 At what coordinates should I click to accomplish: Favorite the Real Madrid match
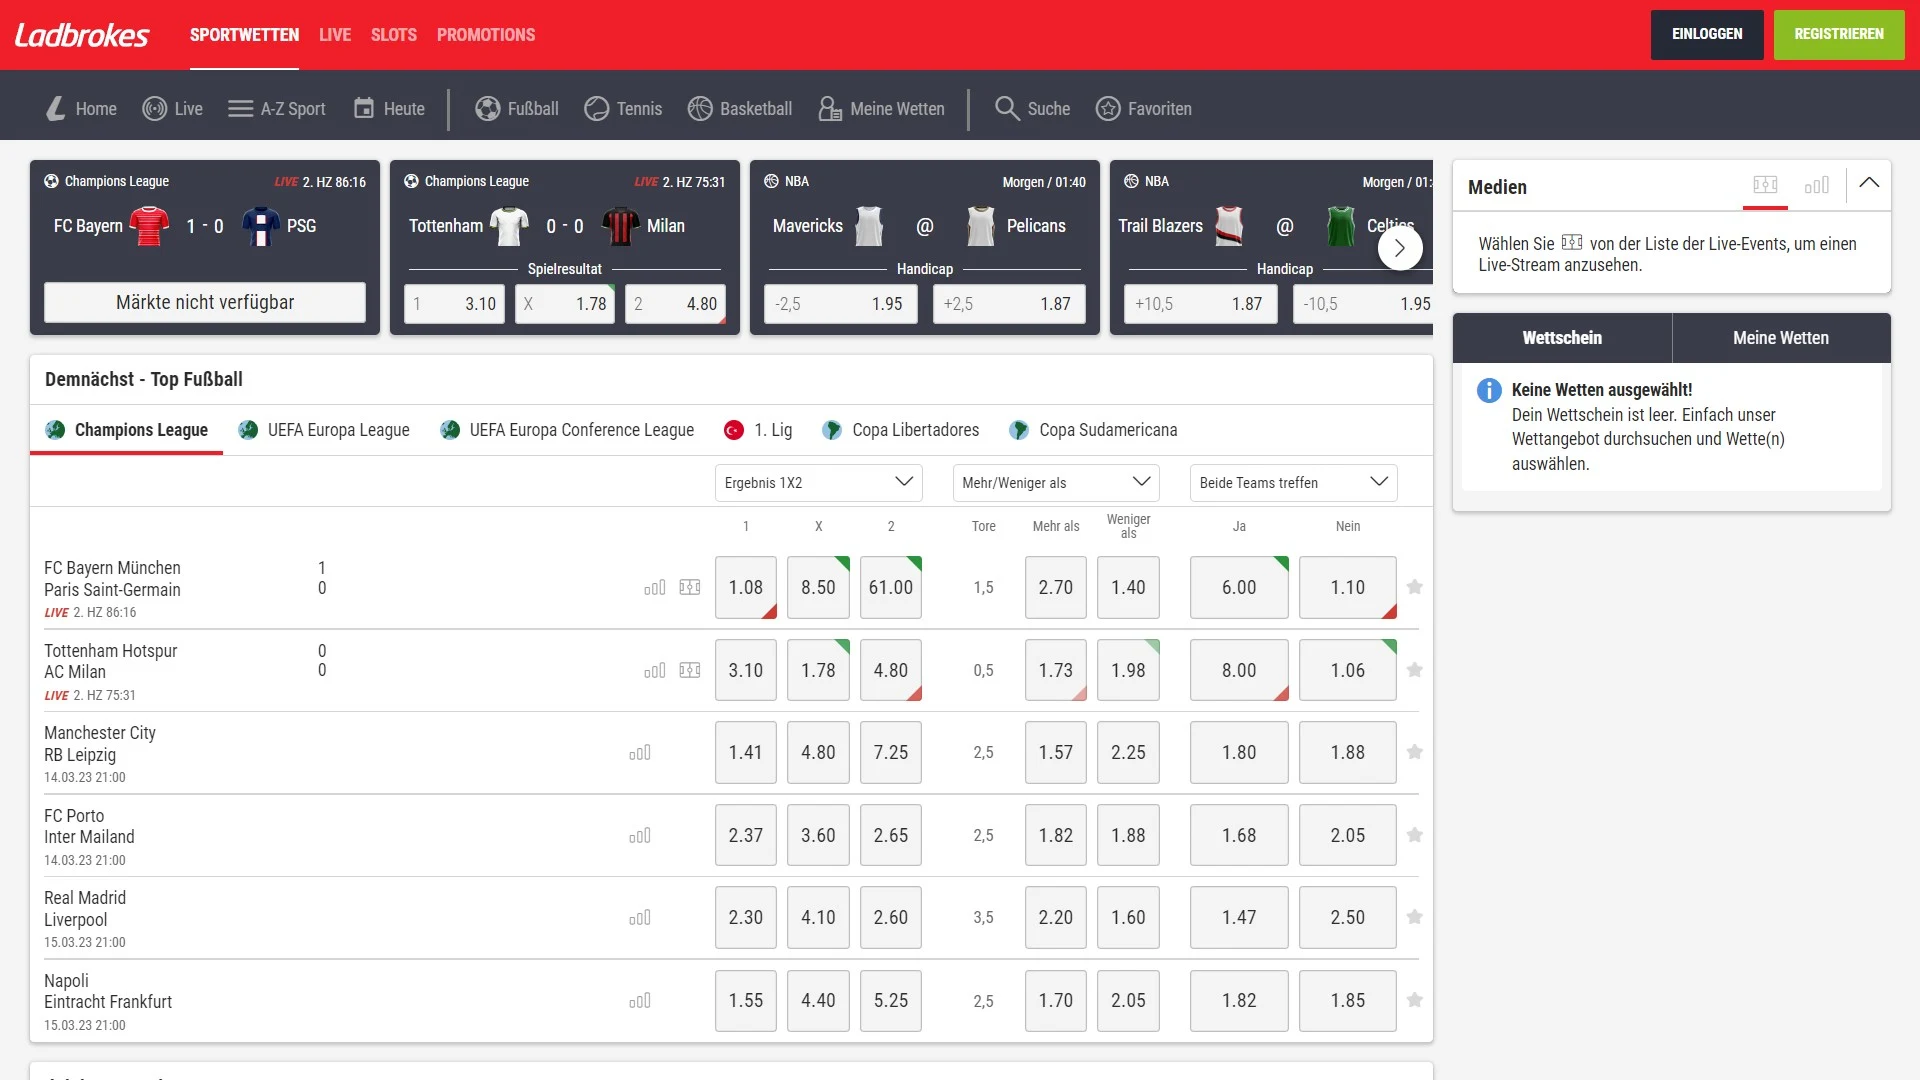pos(1414,917)
